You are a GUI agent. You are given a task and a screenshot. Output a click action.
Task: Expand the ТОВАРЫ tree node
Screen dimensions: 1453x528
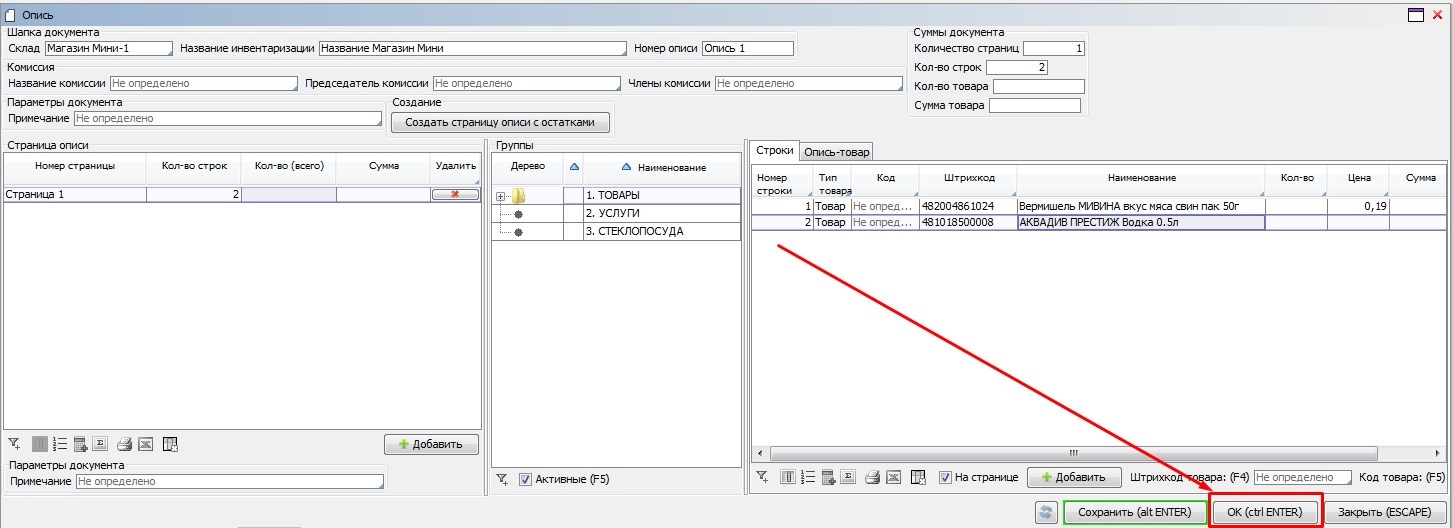coord(500,196)
